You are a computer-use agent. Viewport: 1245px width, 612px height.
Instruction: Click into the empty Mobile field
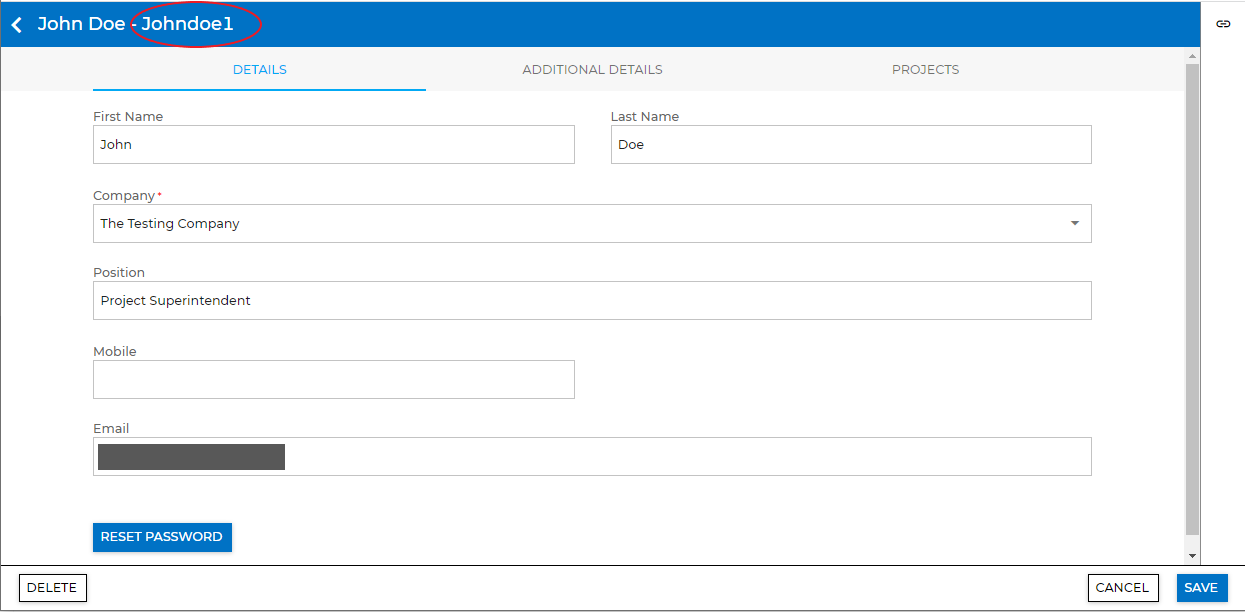point(333,380)
